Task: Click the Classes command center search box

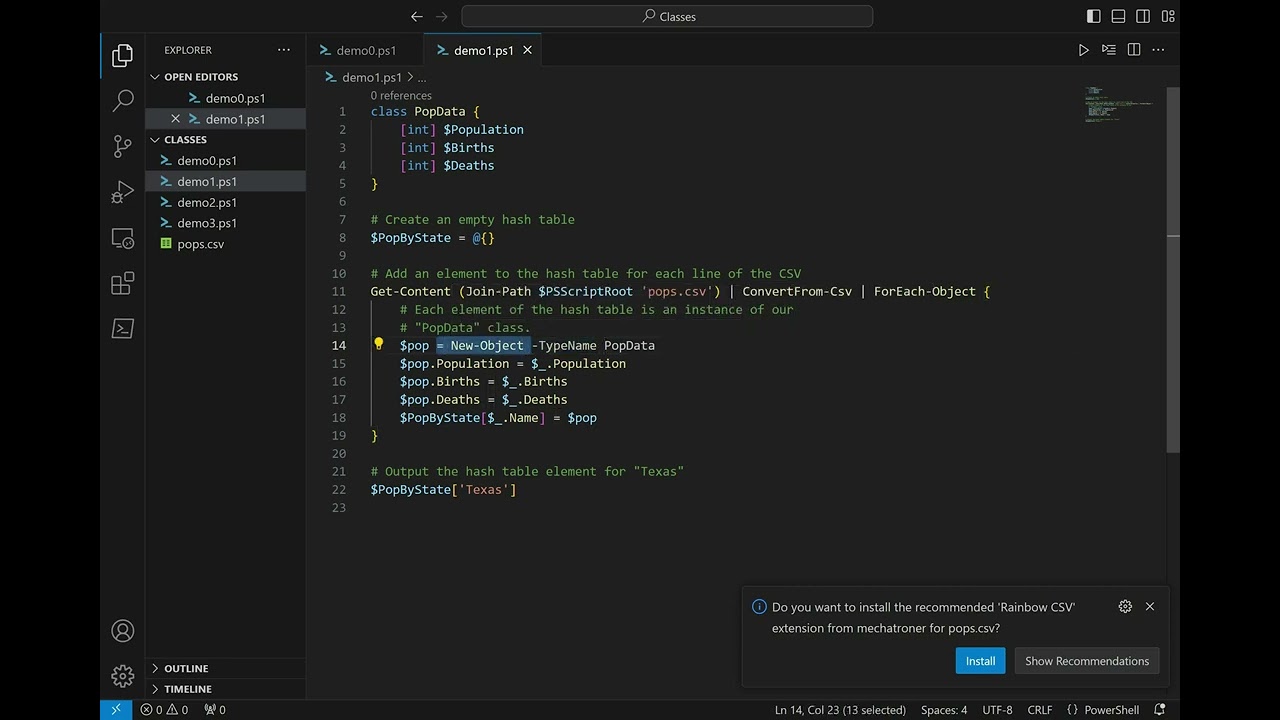Action: pyautogui.click(x=667, y=16)
